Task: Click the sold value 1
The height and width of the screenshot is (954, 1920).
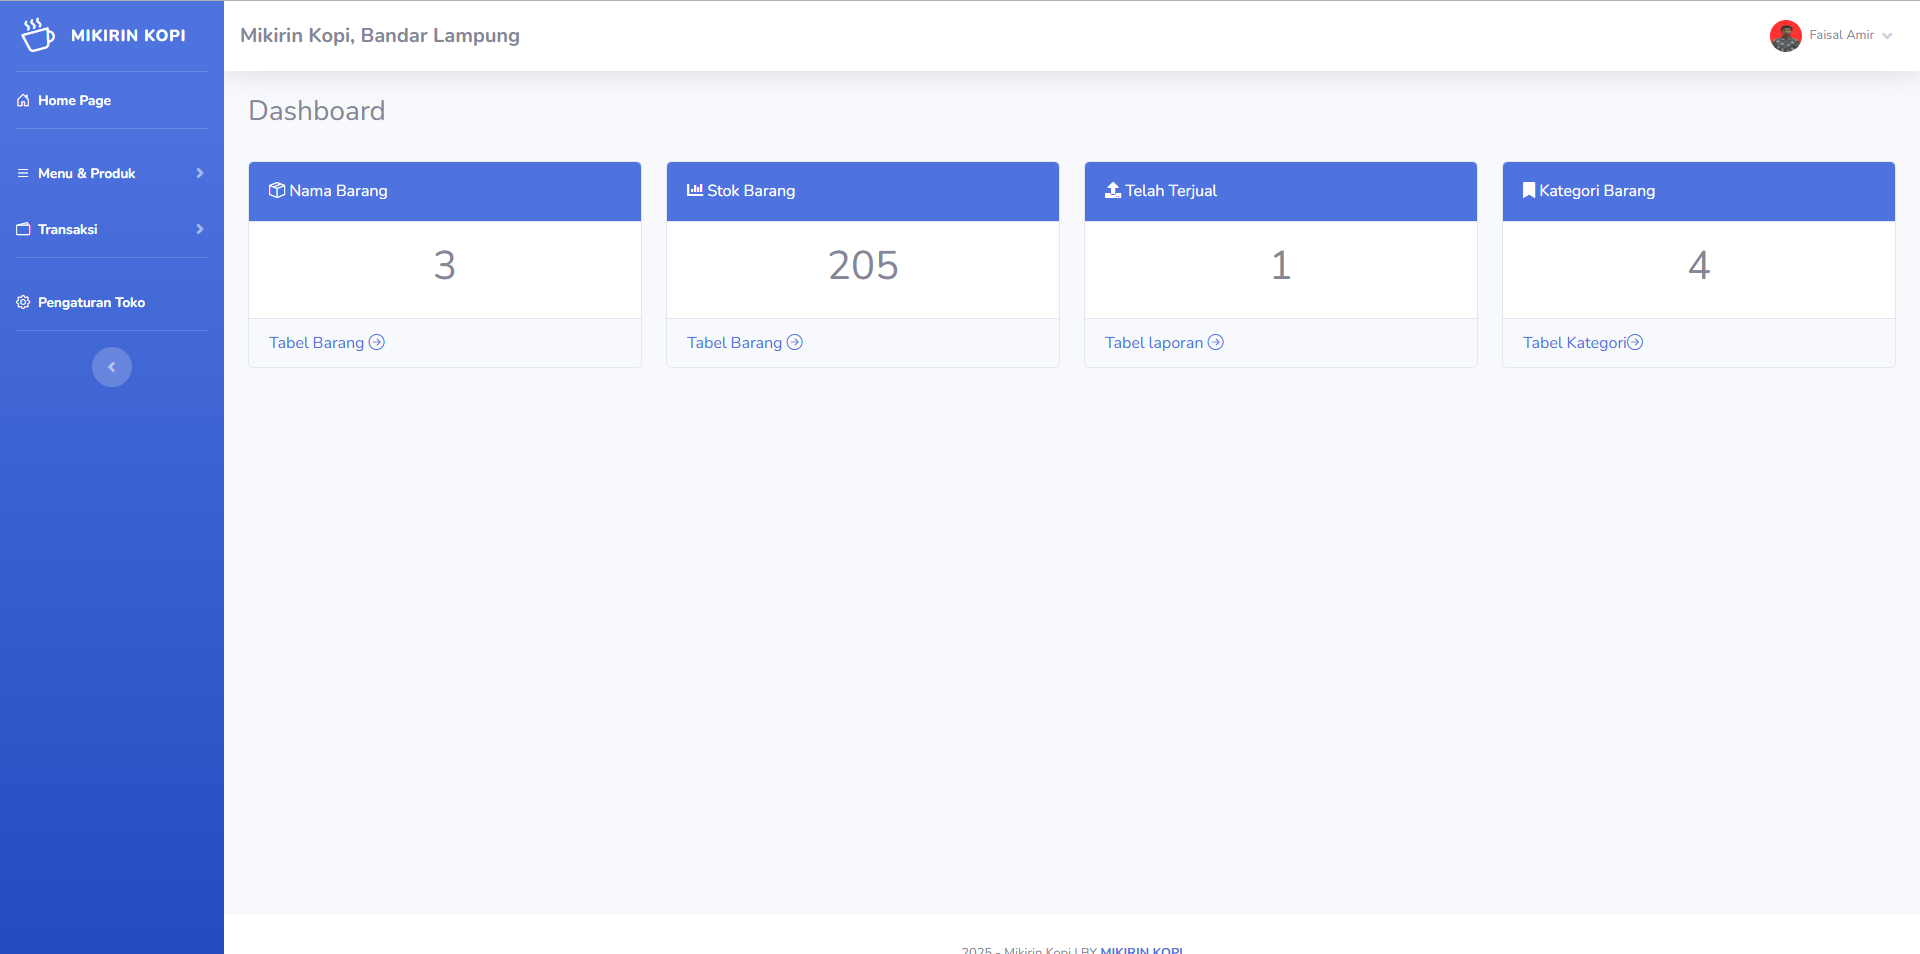Action: pos(1281,265)
